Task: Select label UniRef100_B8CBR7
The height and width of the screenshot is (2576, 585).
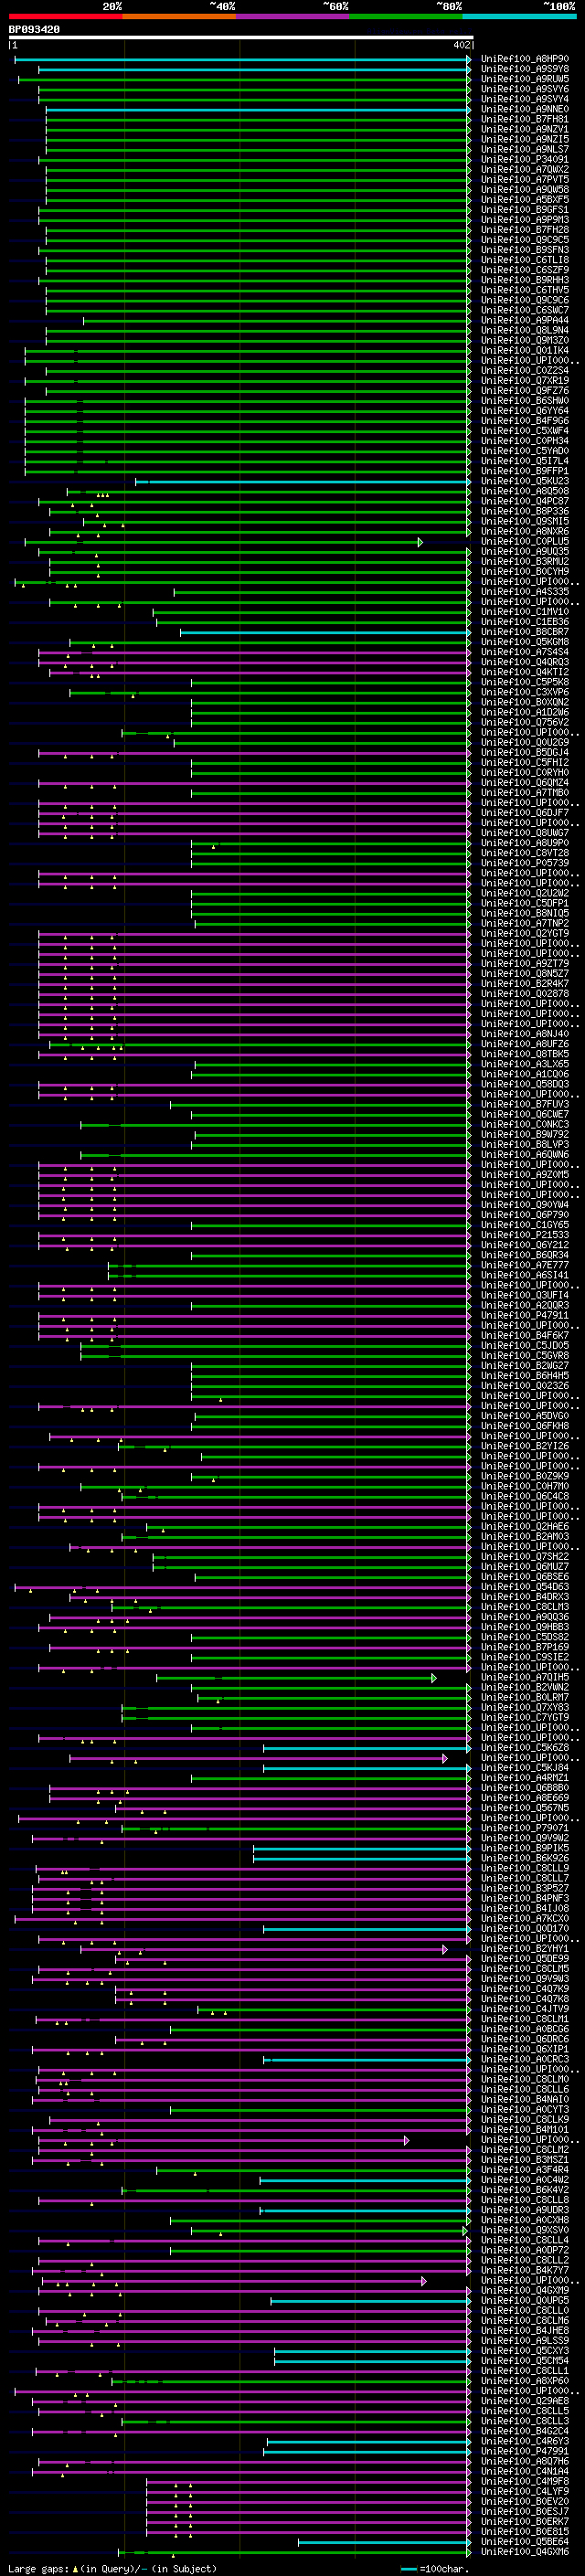Action: (524, 632)
